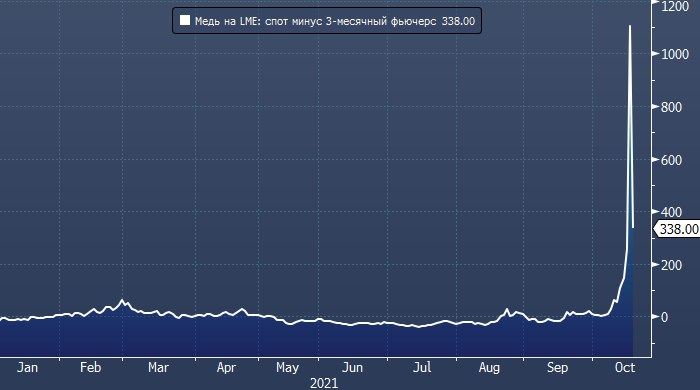Click the 200 tick on price axis
Screen dimensions: 700x390
click(671, 265)
